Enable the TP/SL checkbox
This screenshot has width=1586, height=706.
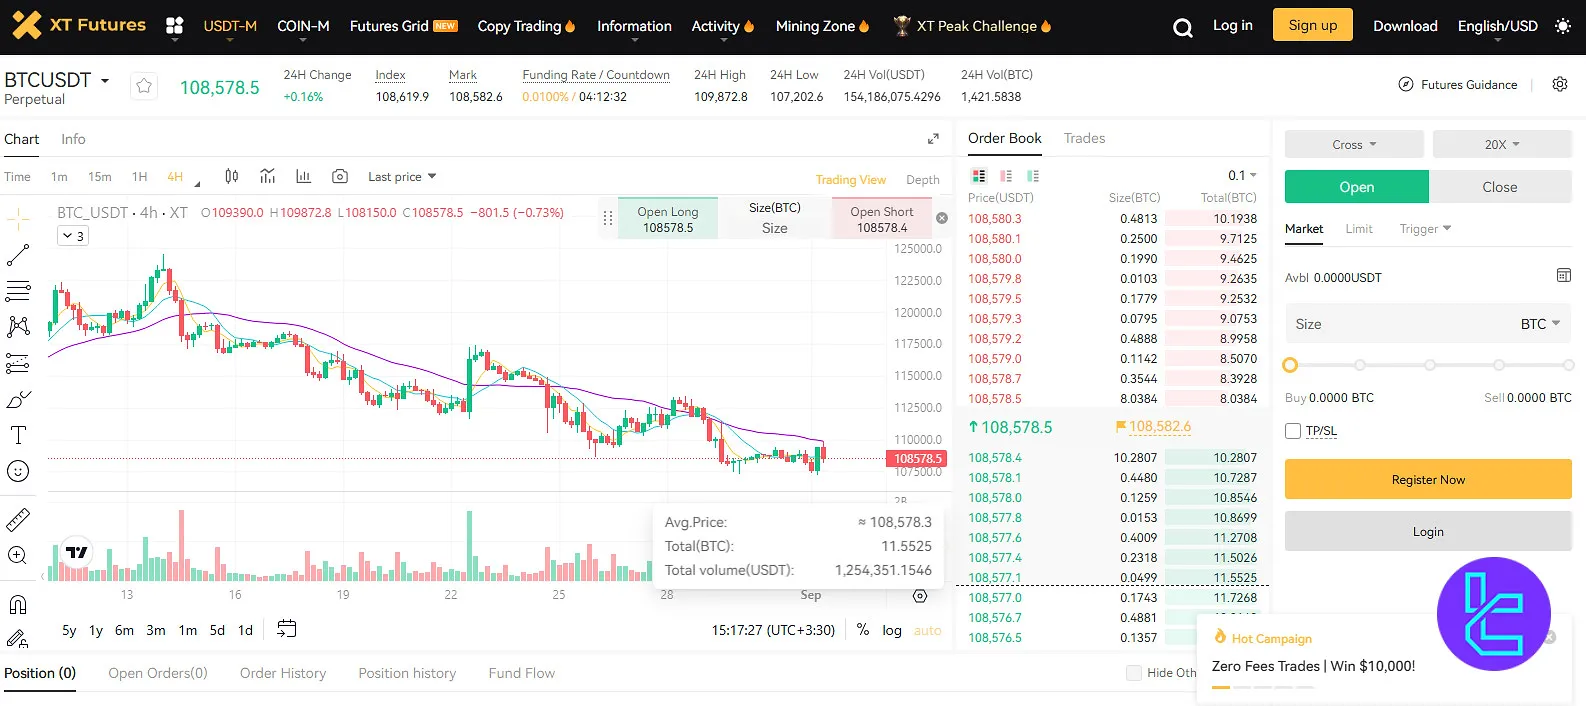click(1293, 431)
